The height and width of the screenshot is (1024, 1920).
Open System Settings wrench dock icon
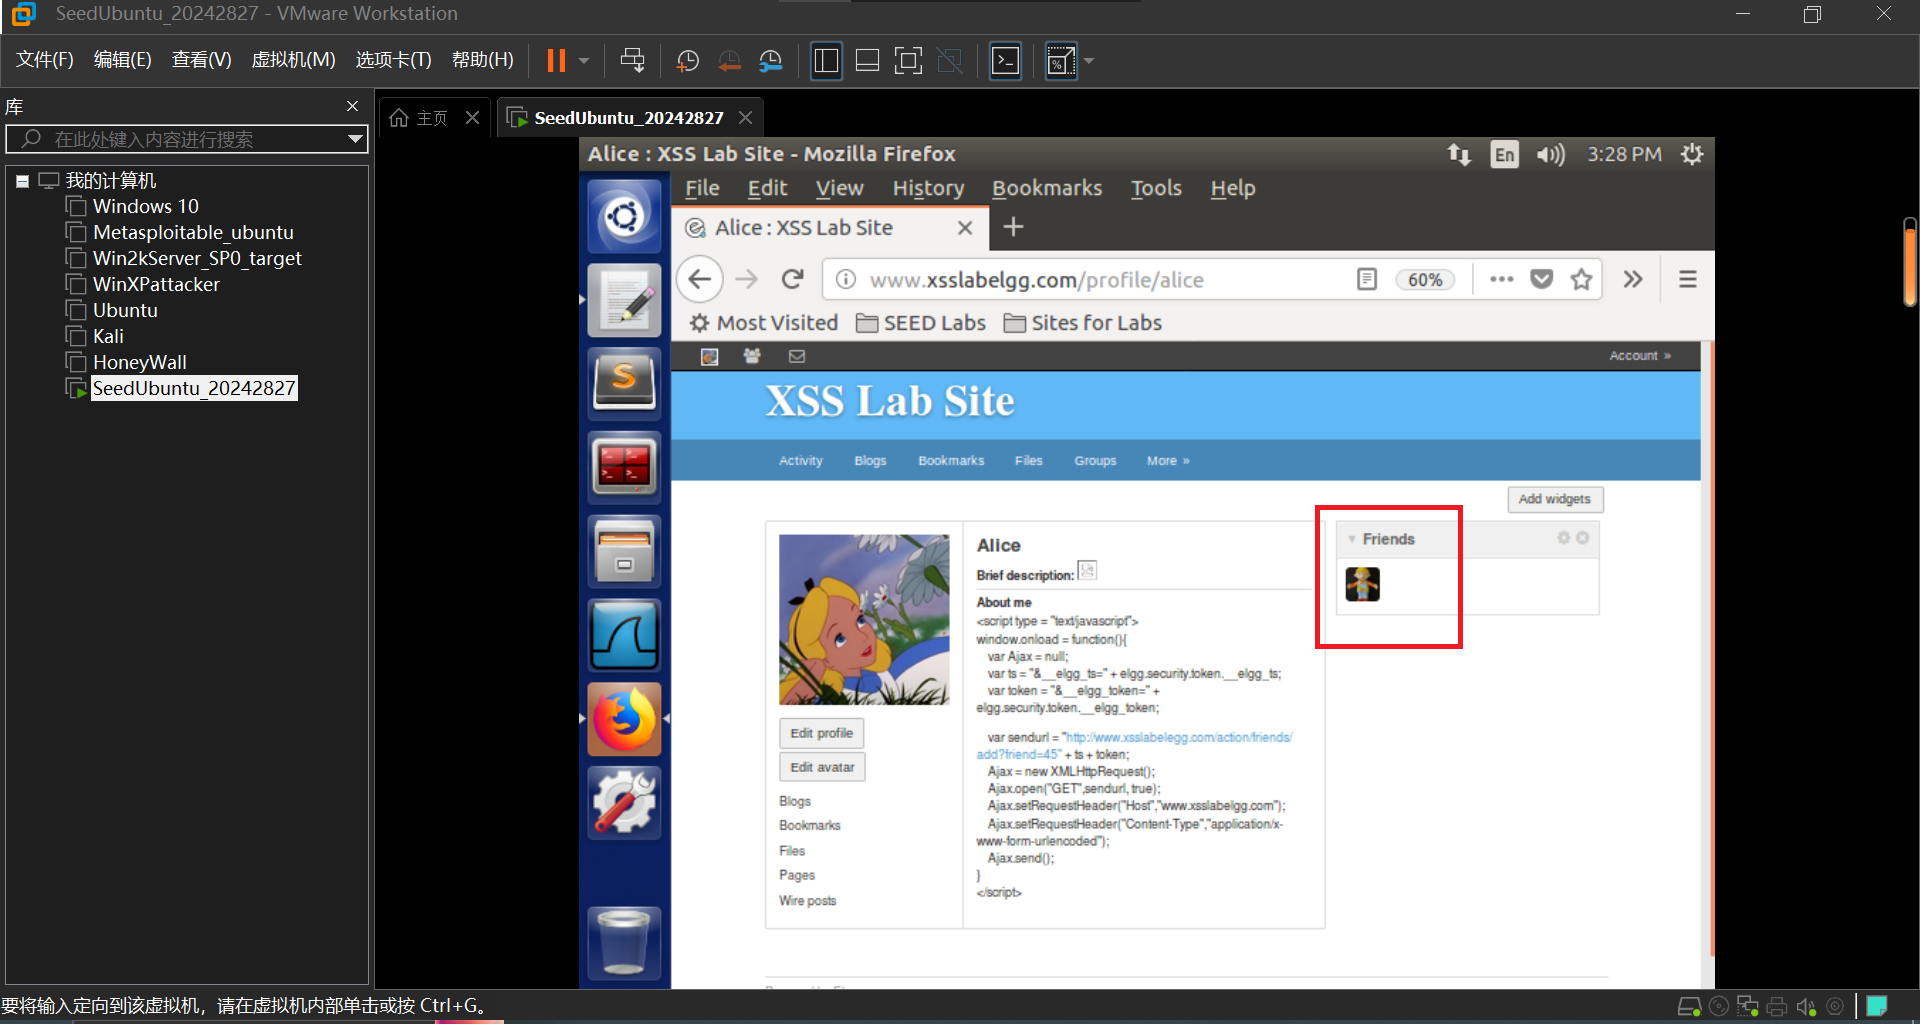(624, 802)
